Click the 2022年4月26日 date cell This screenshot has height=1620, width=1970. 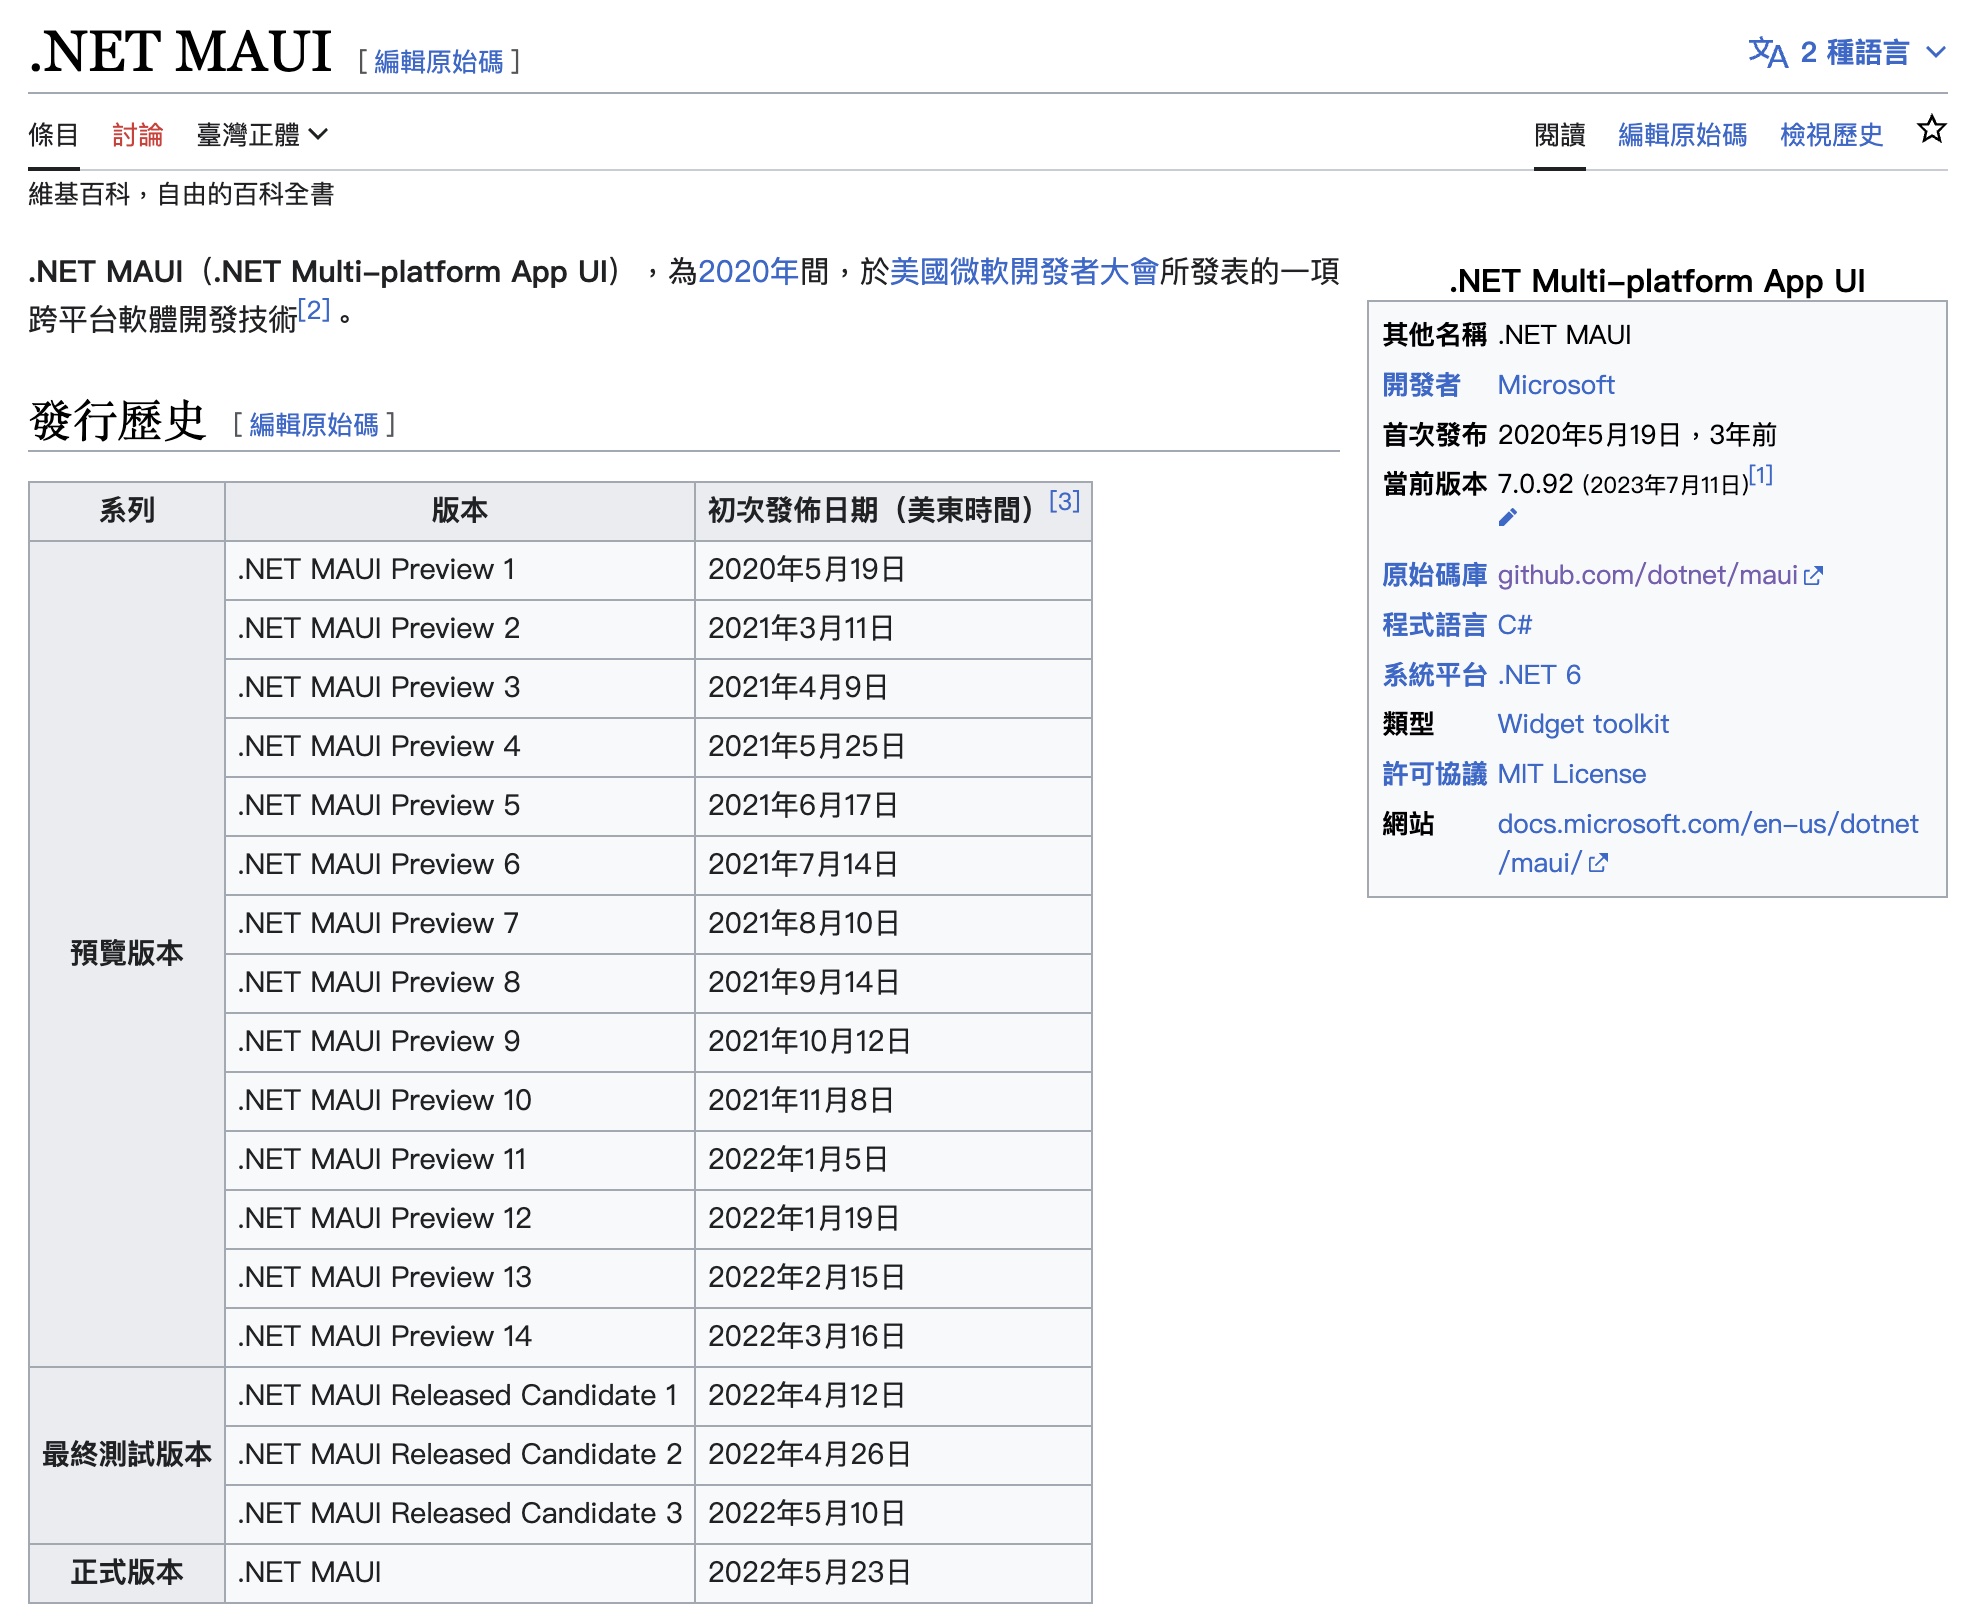pyautogui.click(x=893, y=1455)
